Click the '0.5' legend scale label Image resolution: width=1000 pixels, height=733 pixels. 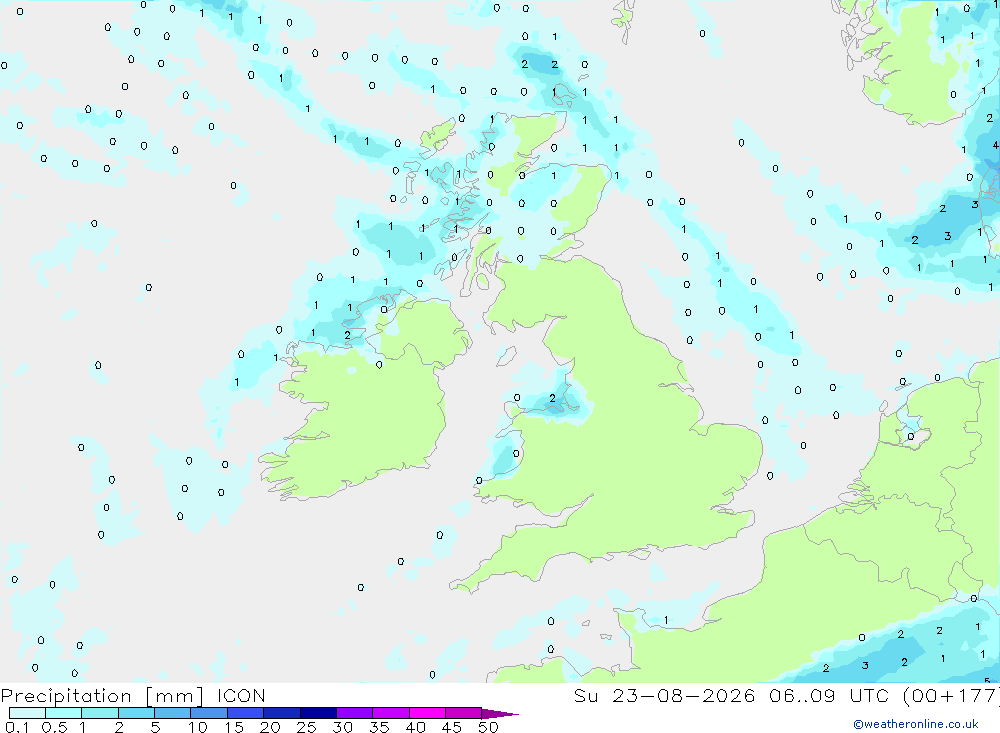click(55, 727)
